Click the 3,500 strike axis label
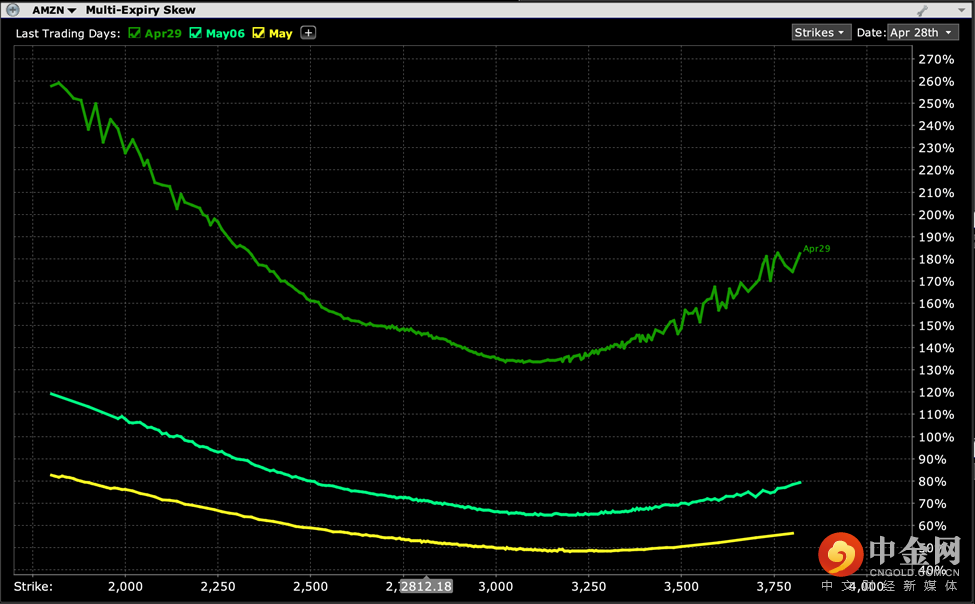 click(x=681, y=587)
